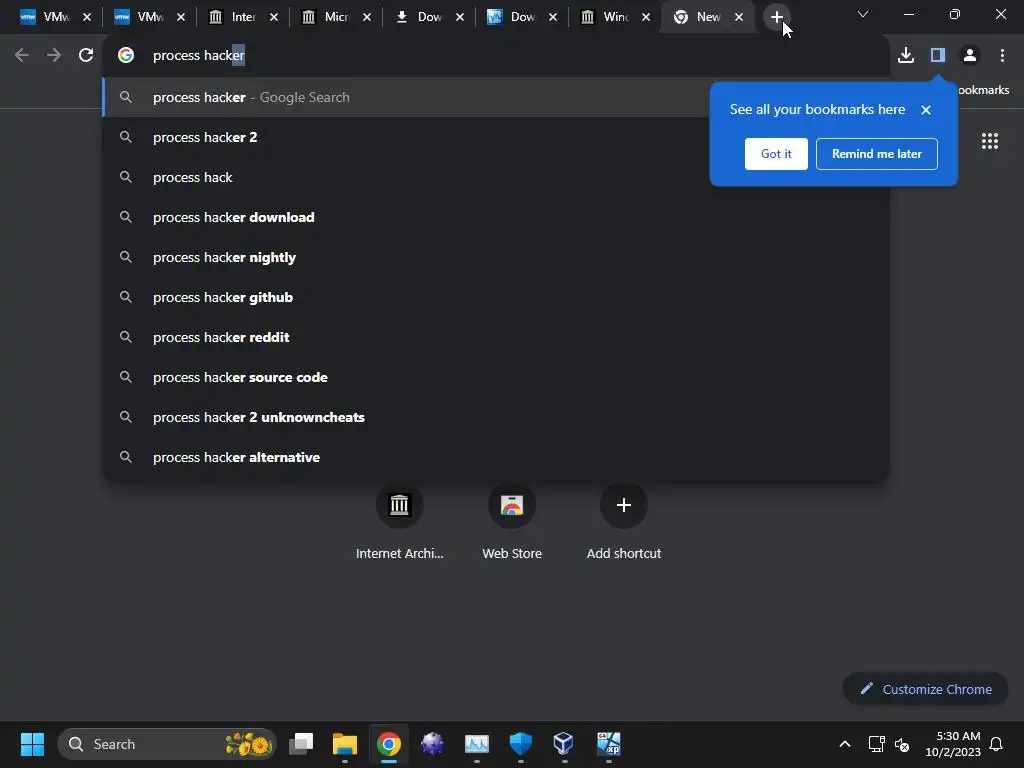Click Chrome icon on taskbar
Screen dimensions: 1024x768
(x=389, y=744)
